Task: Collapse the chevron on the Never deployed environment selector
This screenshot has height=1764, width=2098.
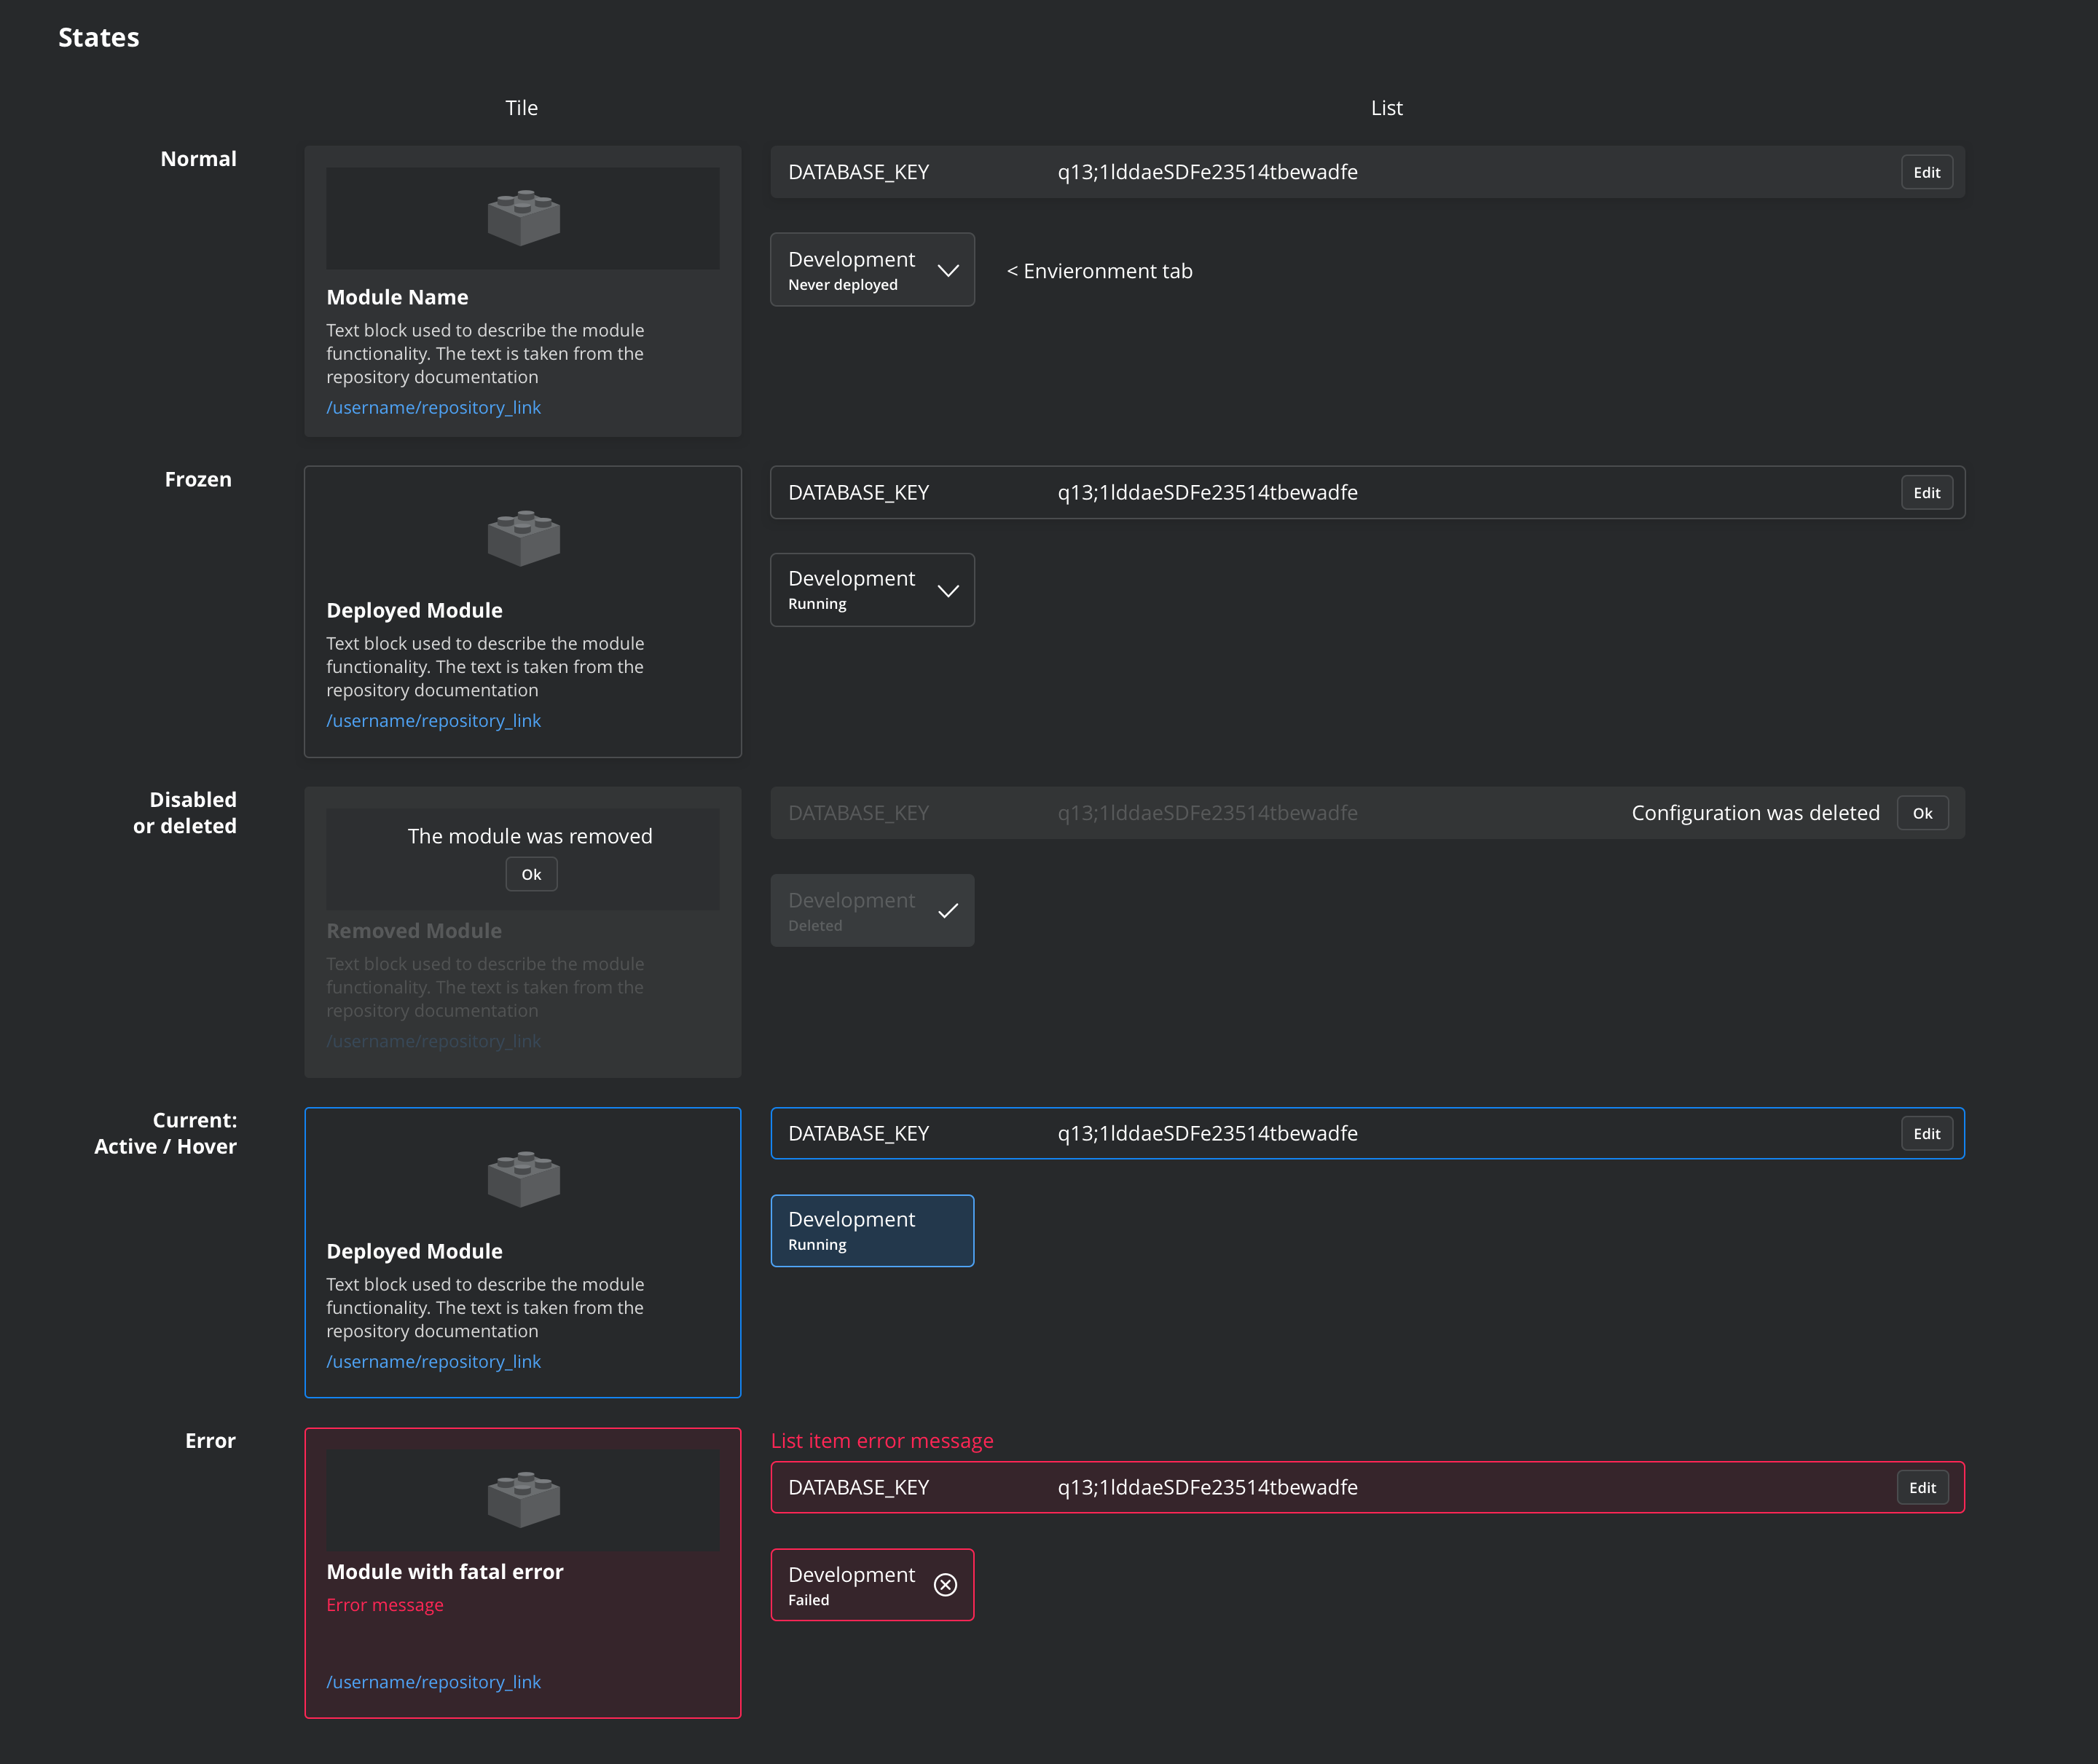Action: [x=948, y=270]
